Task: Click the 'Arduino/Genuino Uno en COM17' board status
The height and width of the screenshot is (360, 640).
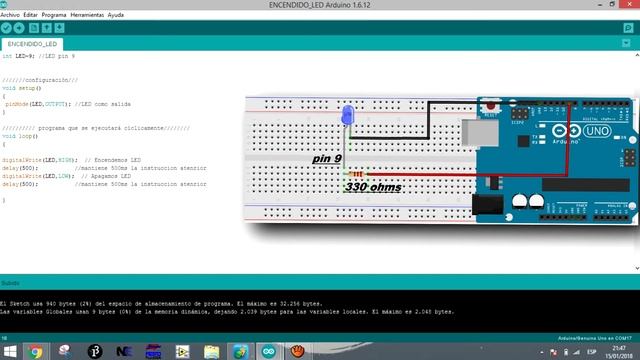Action: coord(595,338)
